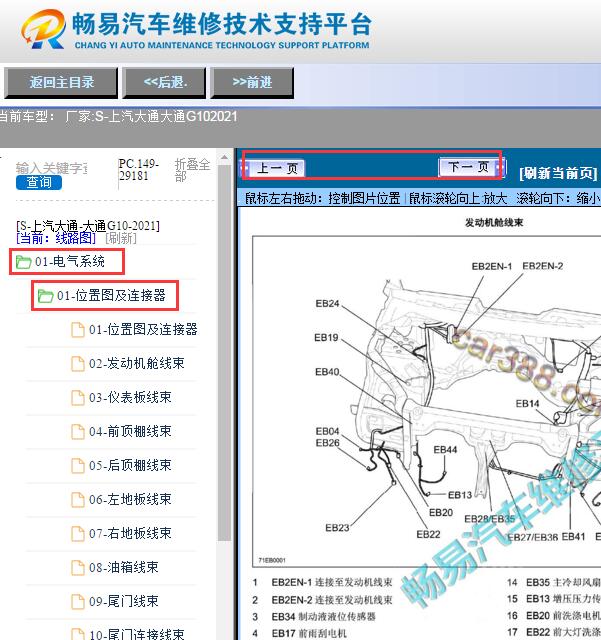Click the 查询 search button
601x640 pixels.
point(39,182)
